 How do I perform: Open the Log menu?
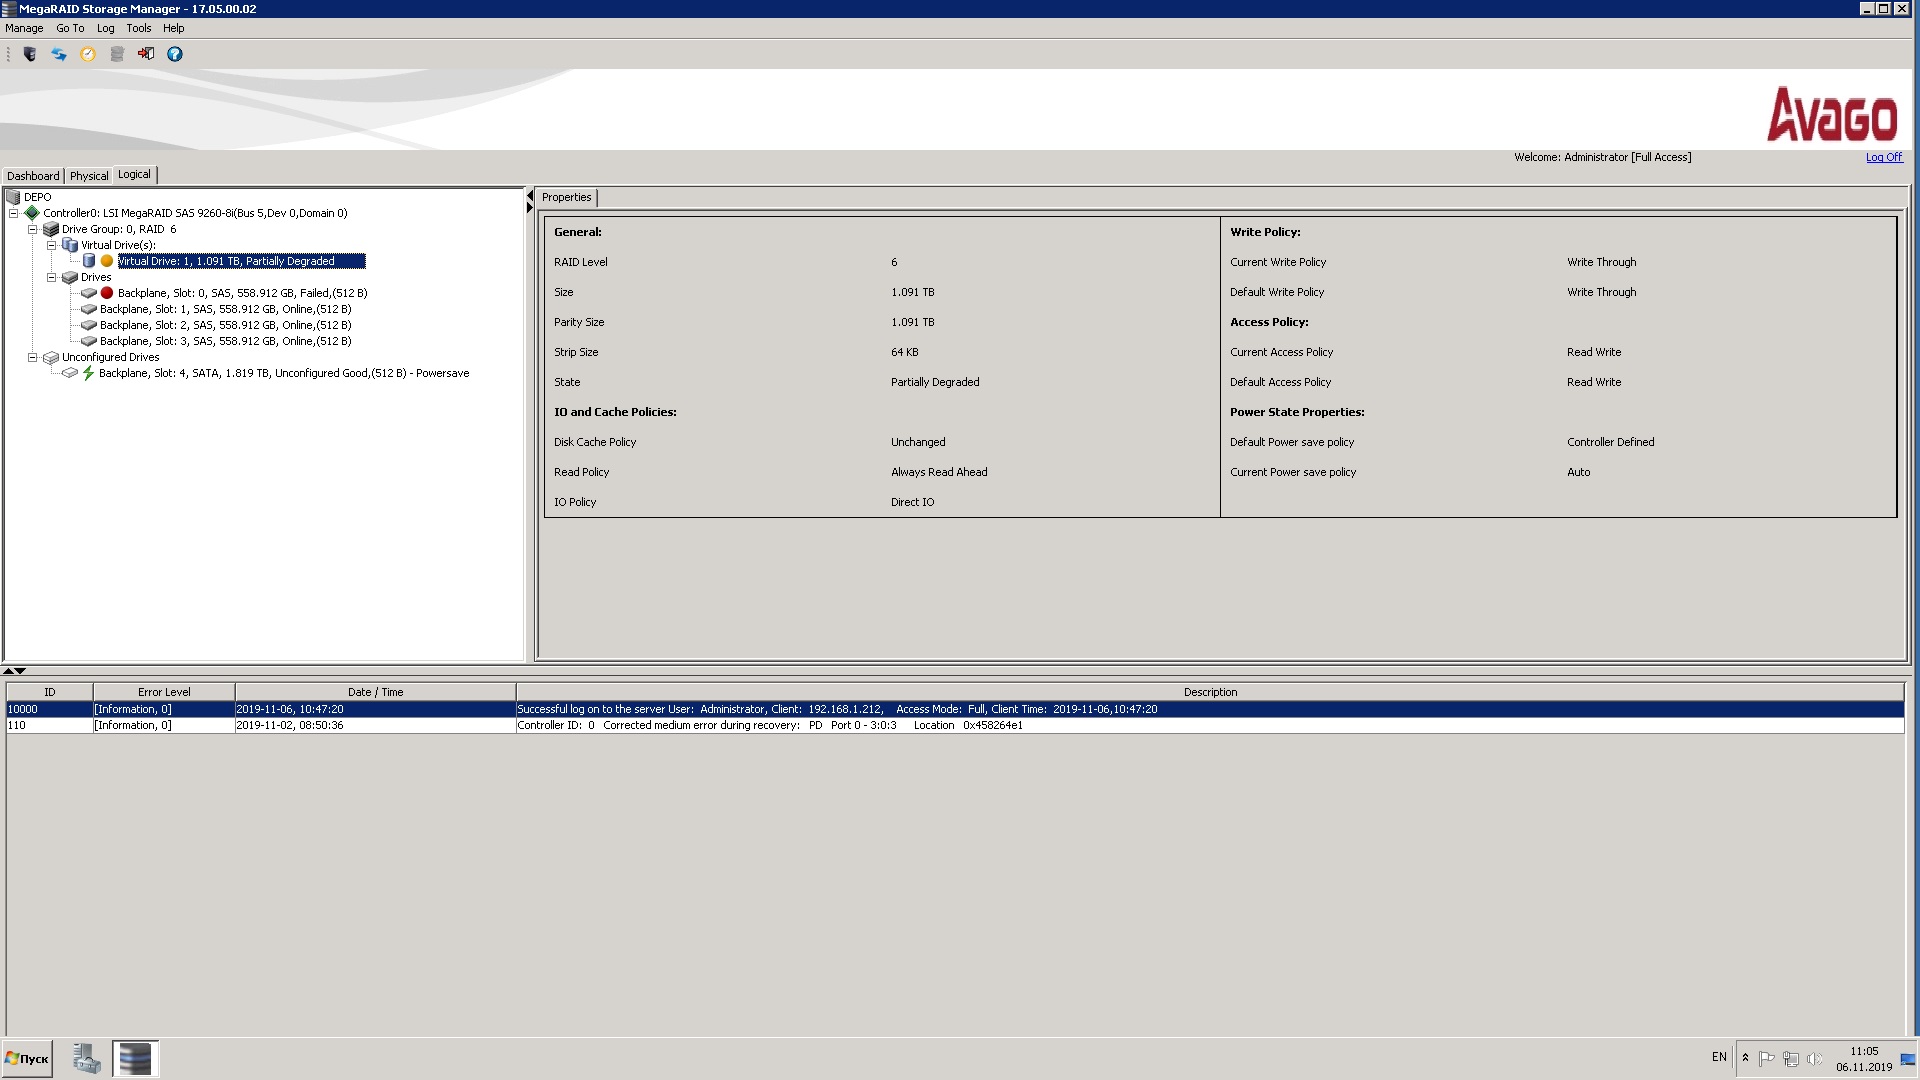pos(106,28)
